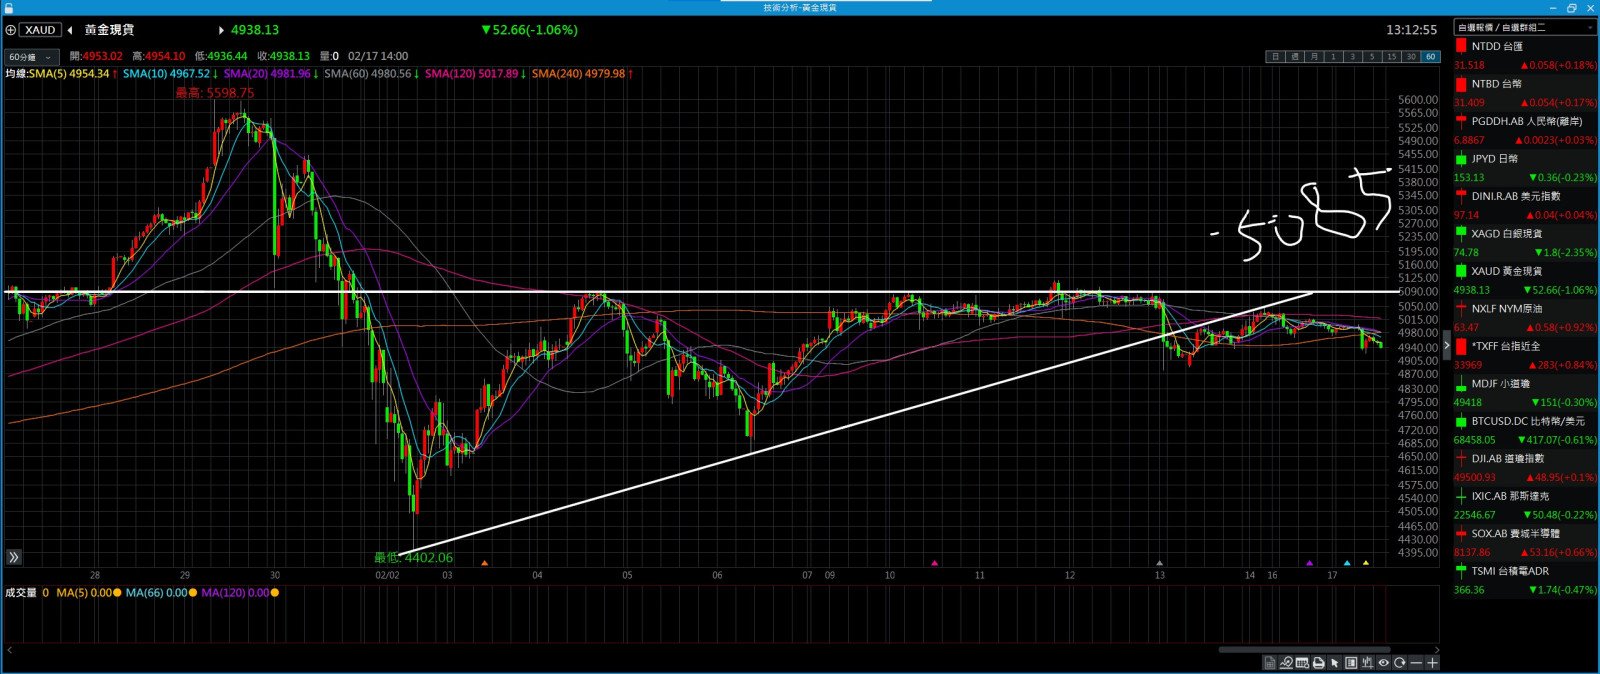
Task: Click the print chart icon
Action: point(1318,663)
